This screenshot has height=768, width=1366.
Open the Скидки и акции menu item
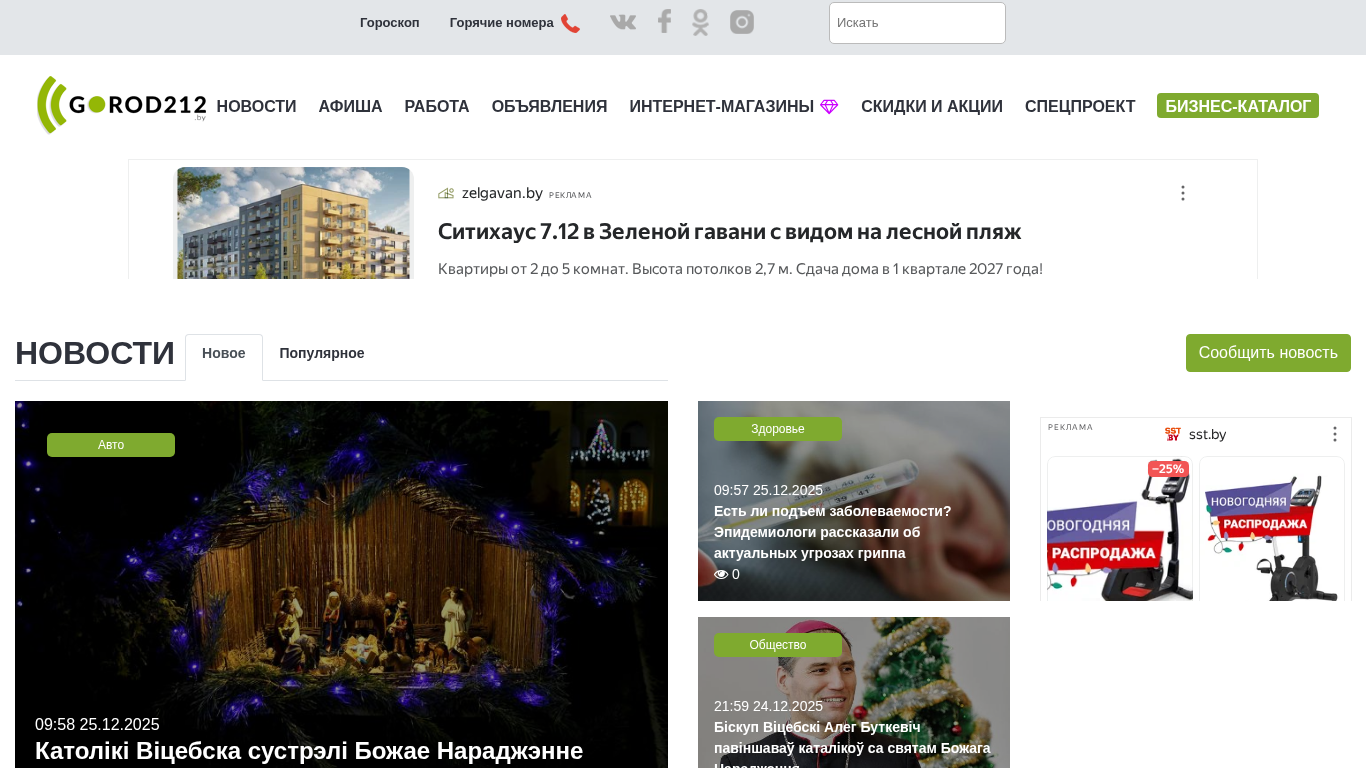click(932, 107)
